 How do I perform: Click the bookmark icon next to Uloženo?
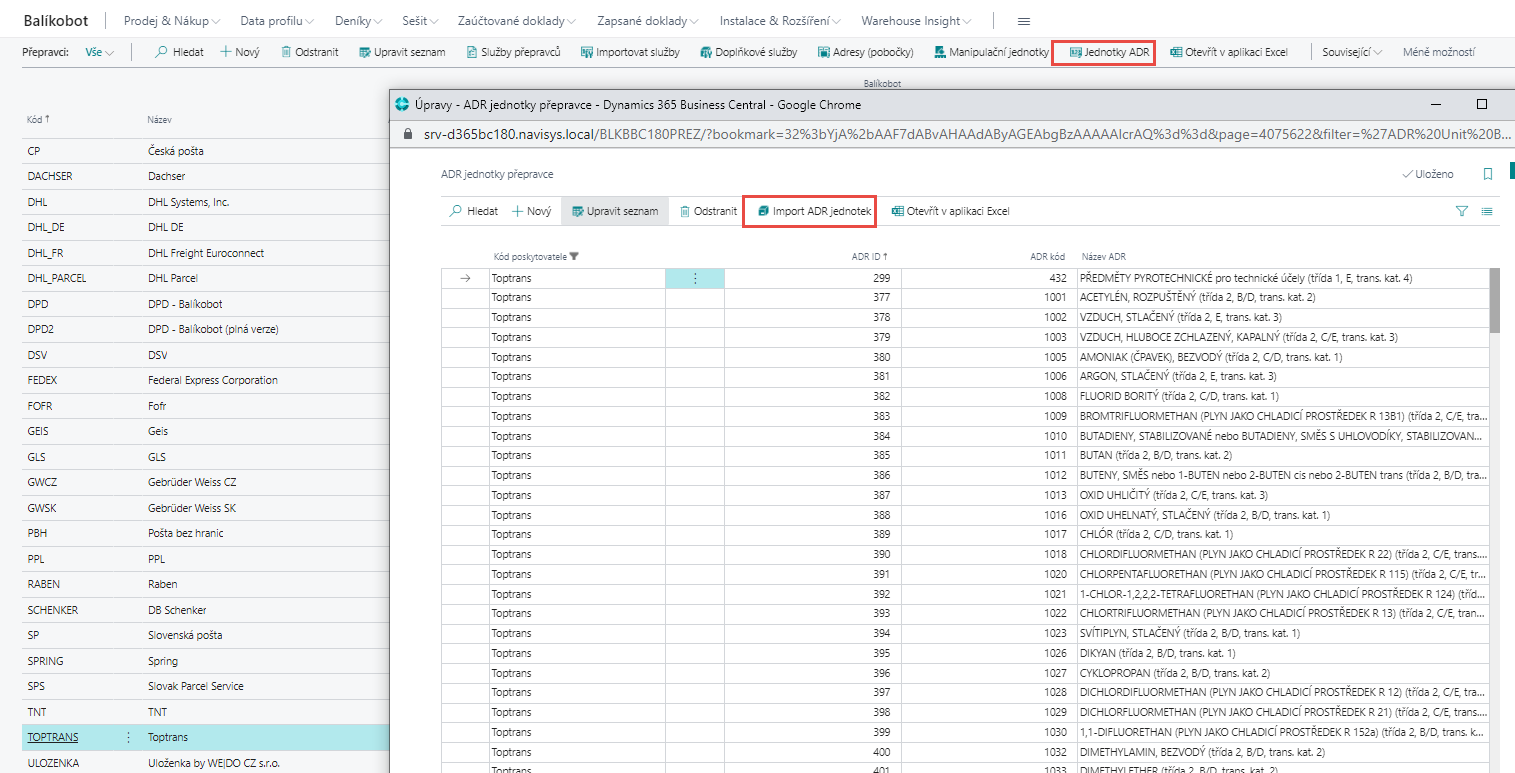[x=1488, y=174]
